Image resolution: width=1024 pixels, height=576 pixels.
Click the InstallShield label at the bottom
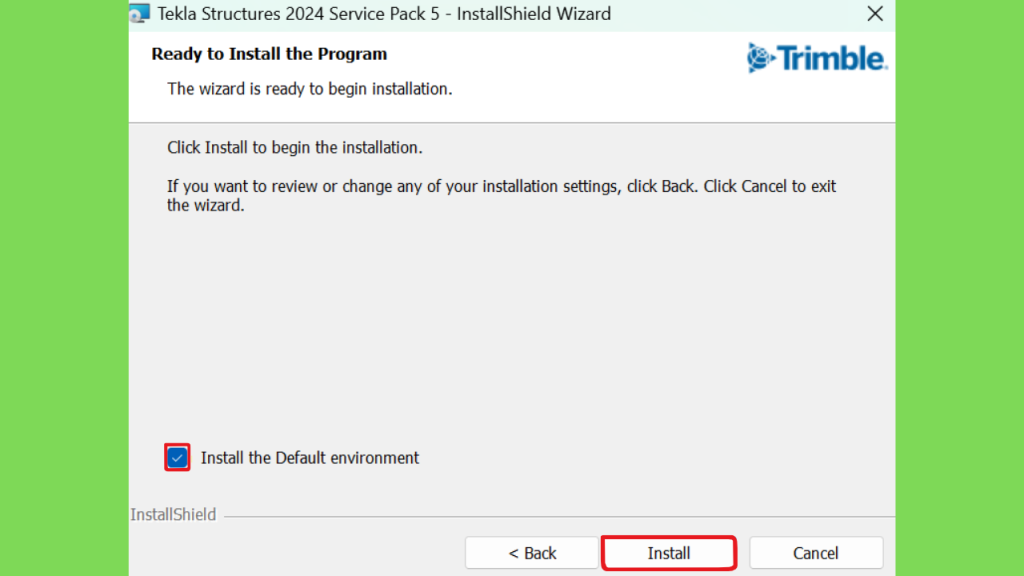click(x=173, y=515)
